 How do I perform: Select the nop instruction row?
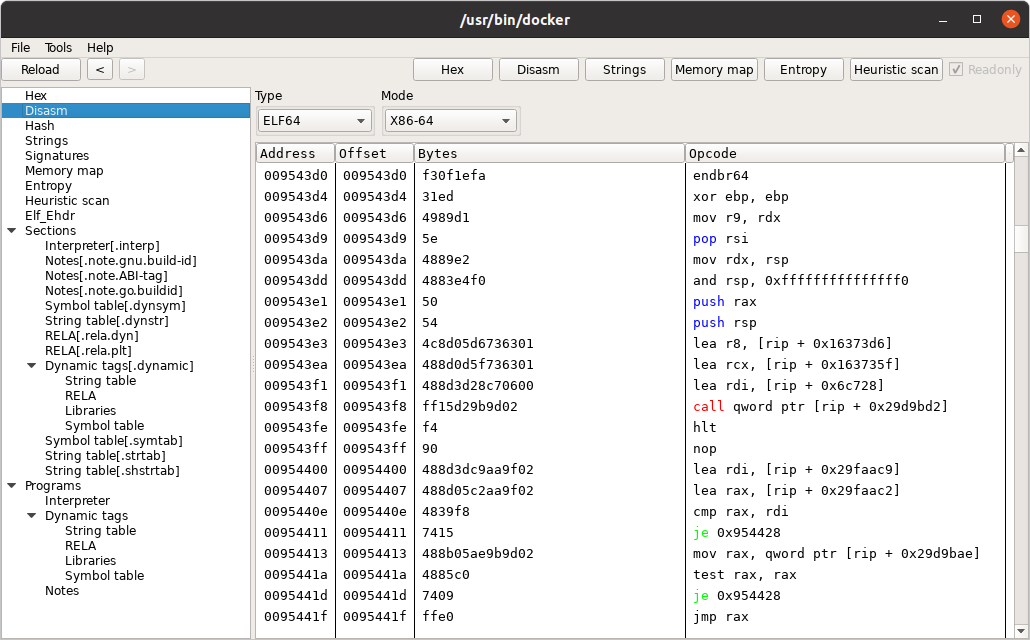(631, 449)
